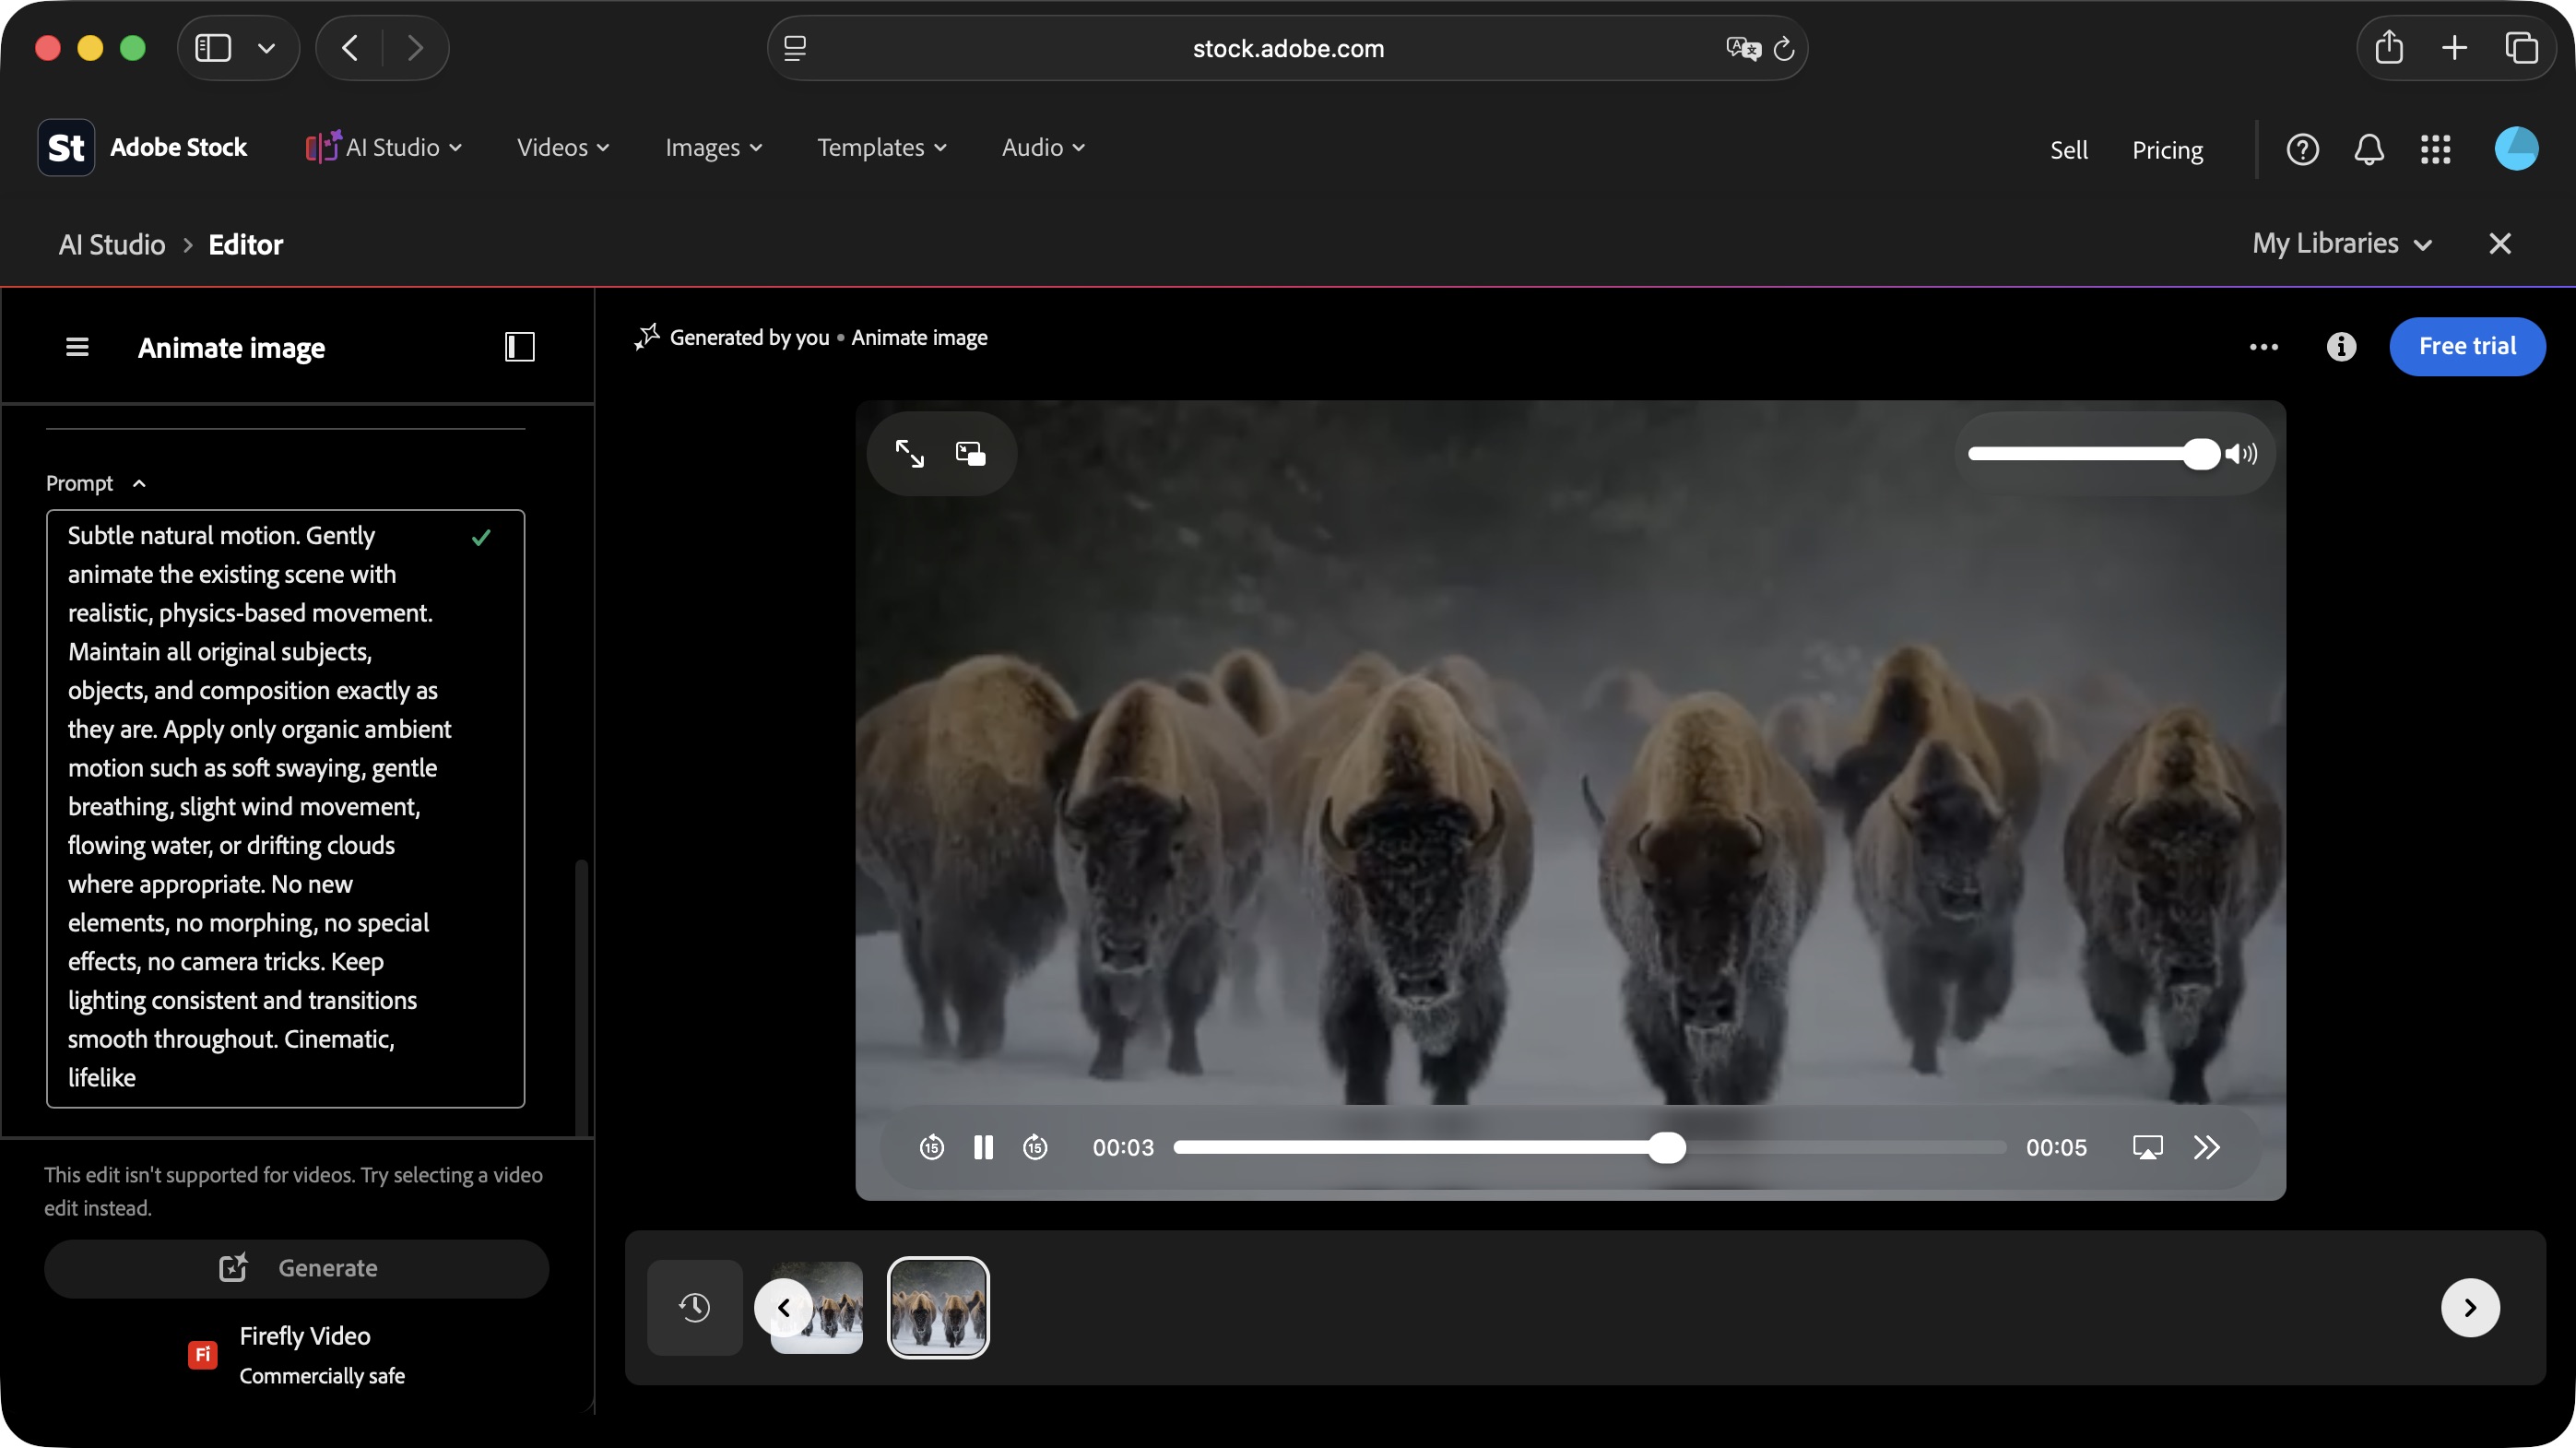Select the highlighted bison video thumbnail
This screenshot has height=1448, width=2576.
click(x=938, y=1307)
